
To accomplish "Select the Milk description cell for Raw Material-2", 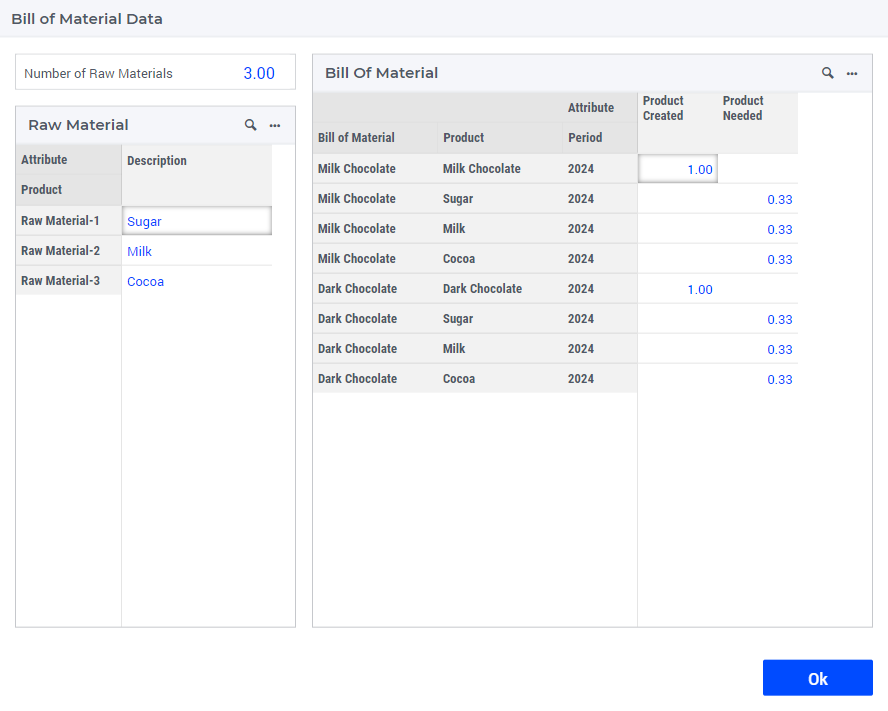I will pyautogui.click(x=197, y=251).
